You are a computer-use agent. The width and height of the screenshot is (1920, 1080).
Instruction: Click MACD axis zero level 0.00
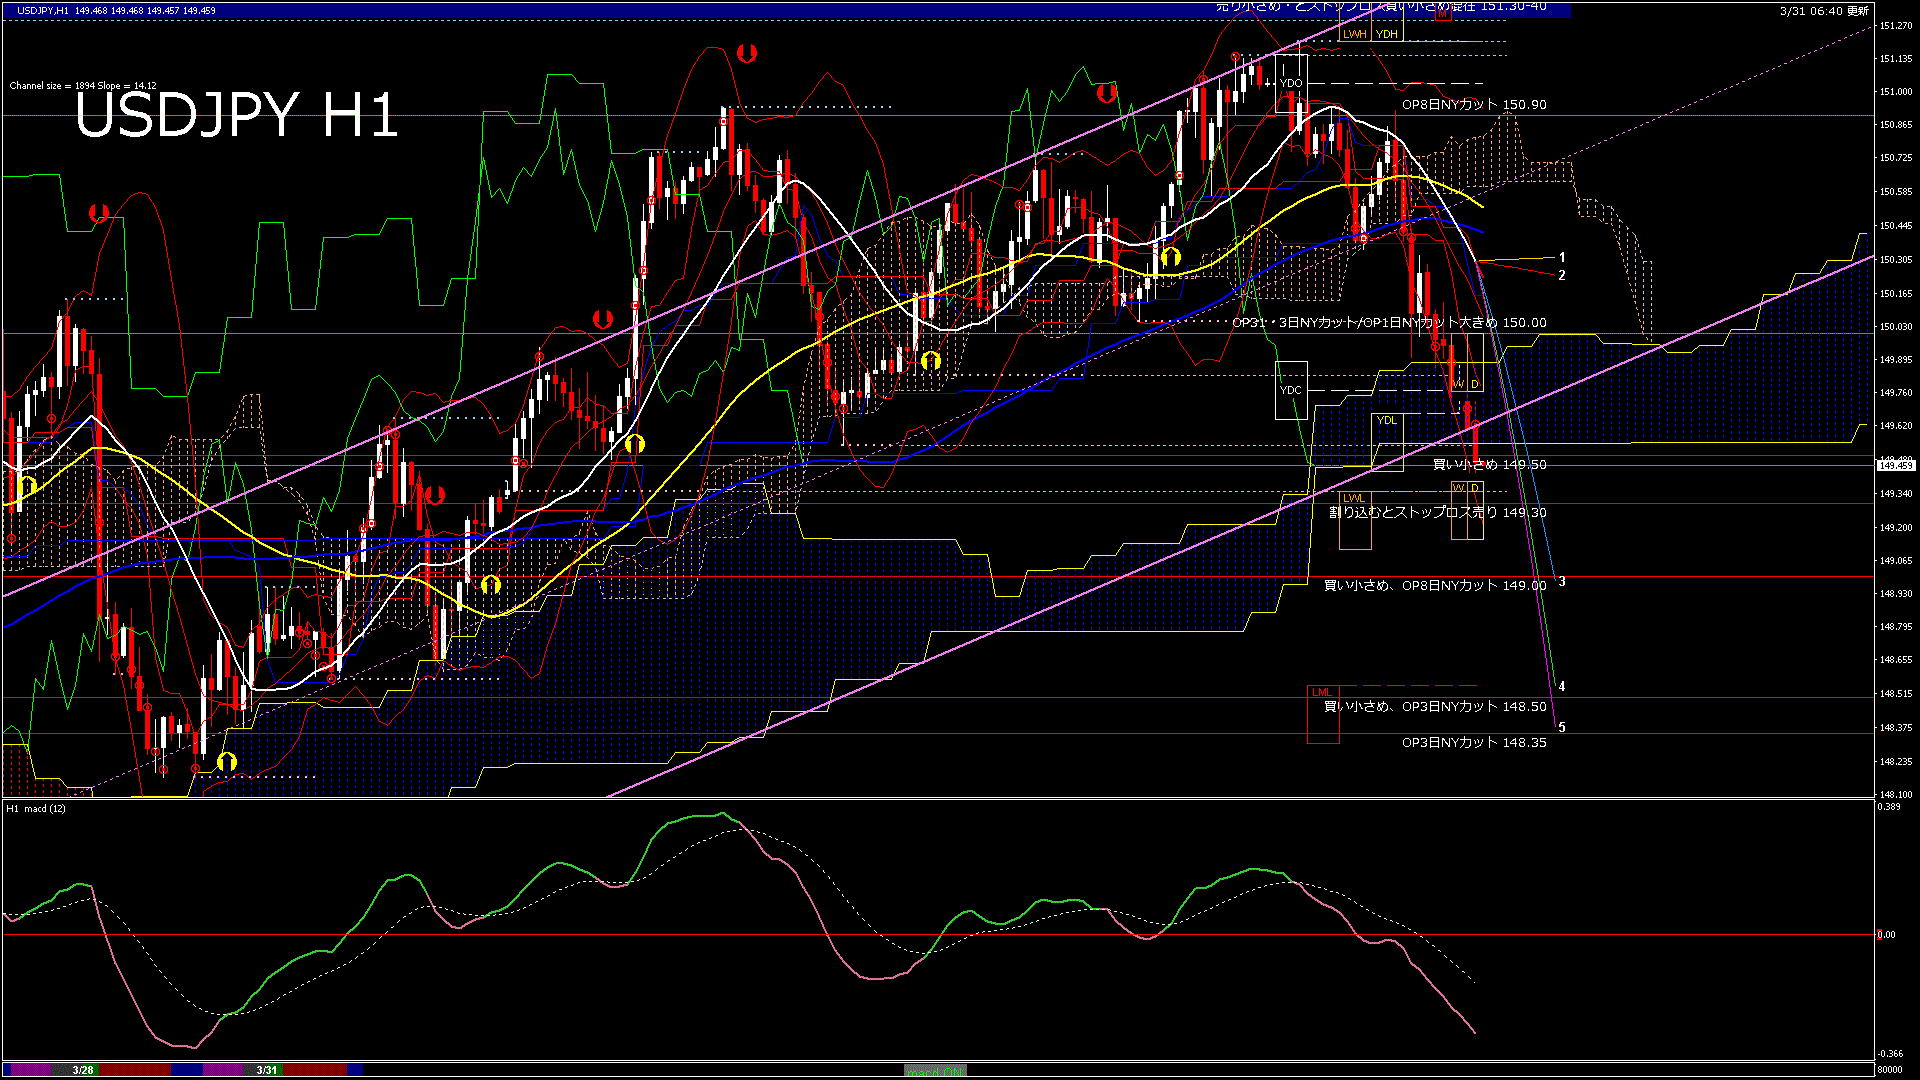tap(1886, 935)
